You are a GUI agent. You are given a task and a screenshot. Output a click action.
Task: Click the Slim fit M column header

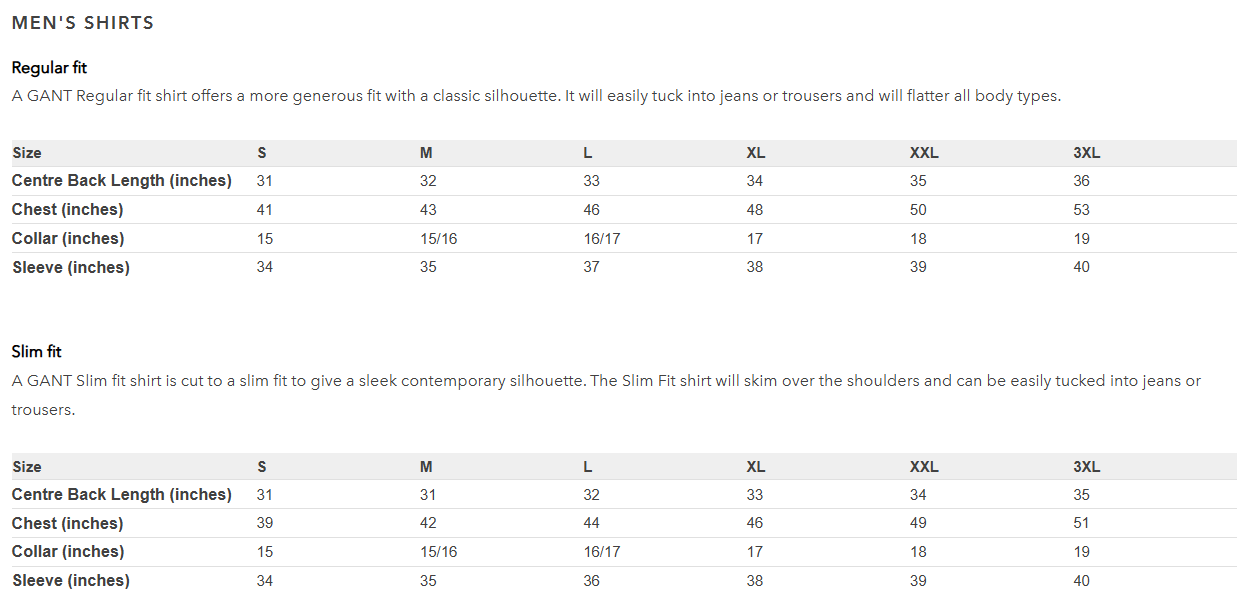coord(426,467)
